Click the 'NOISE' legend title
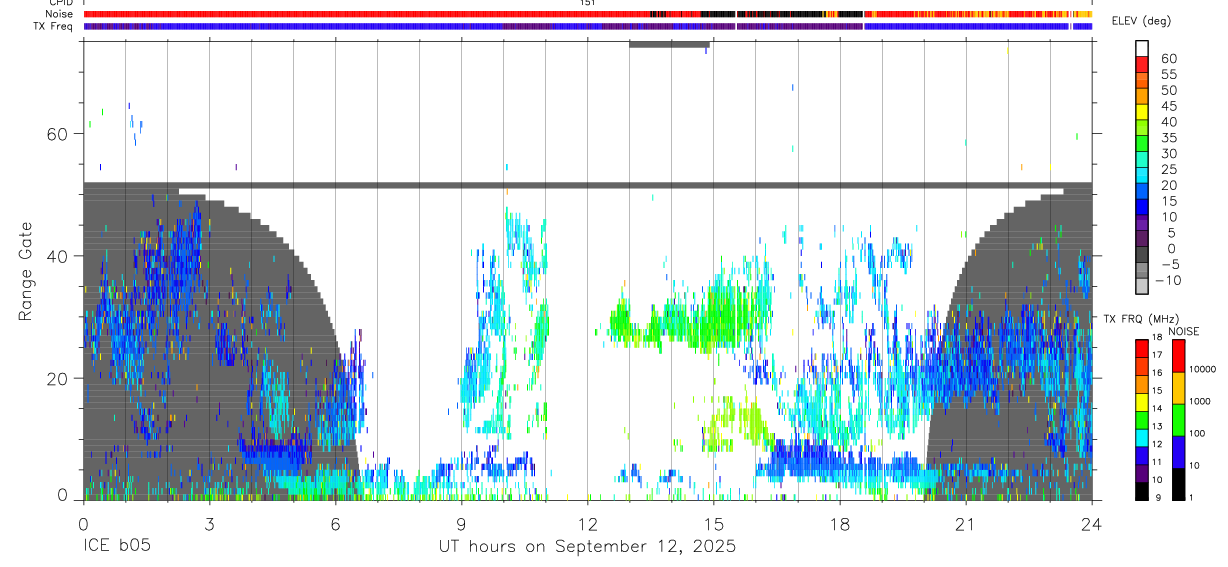The height and width of the screenshot is (567, 1228). point(1183,331)
